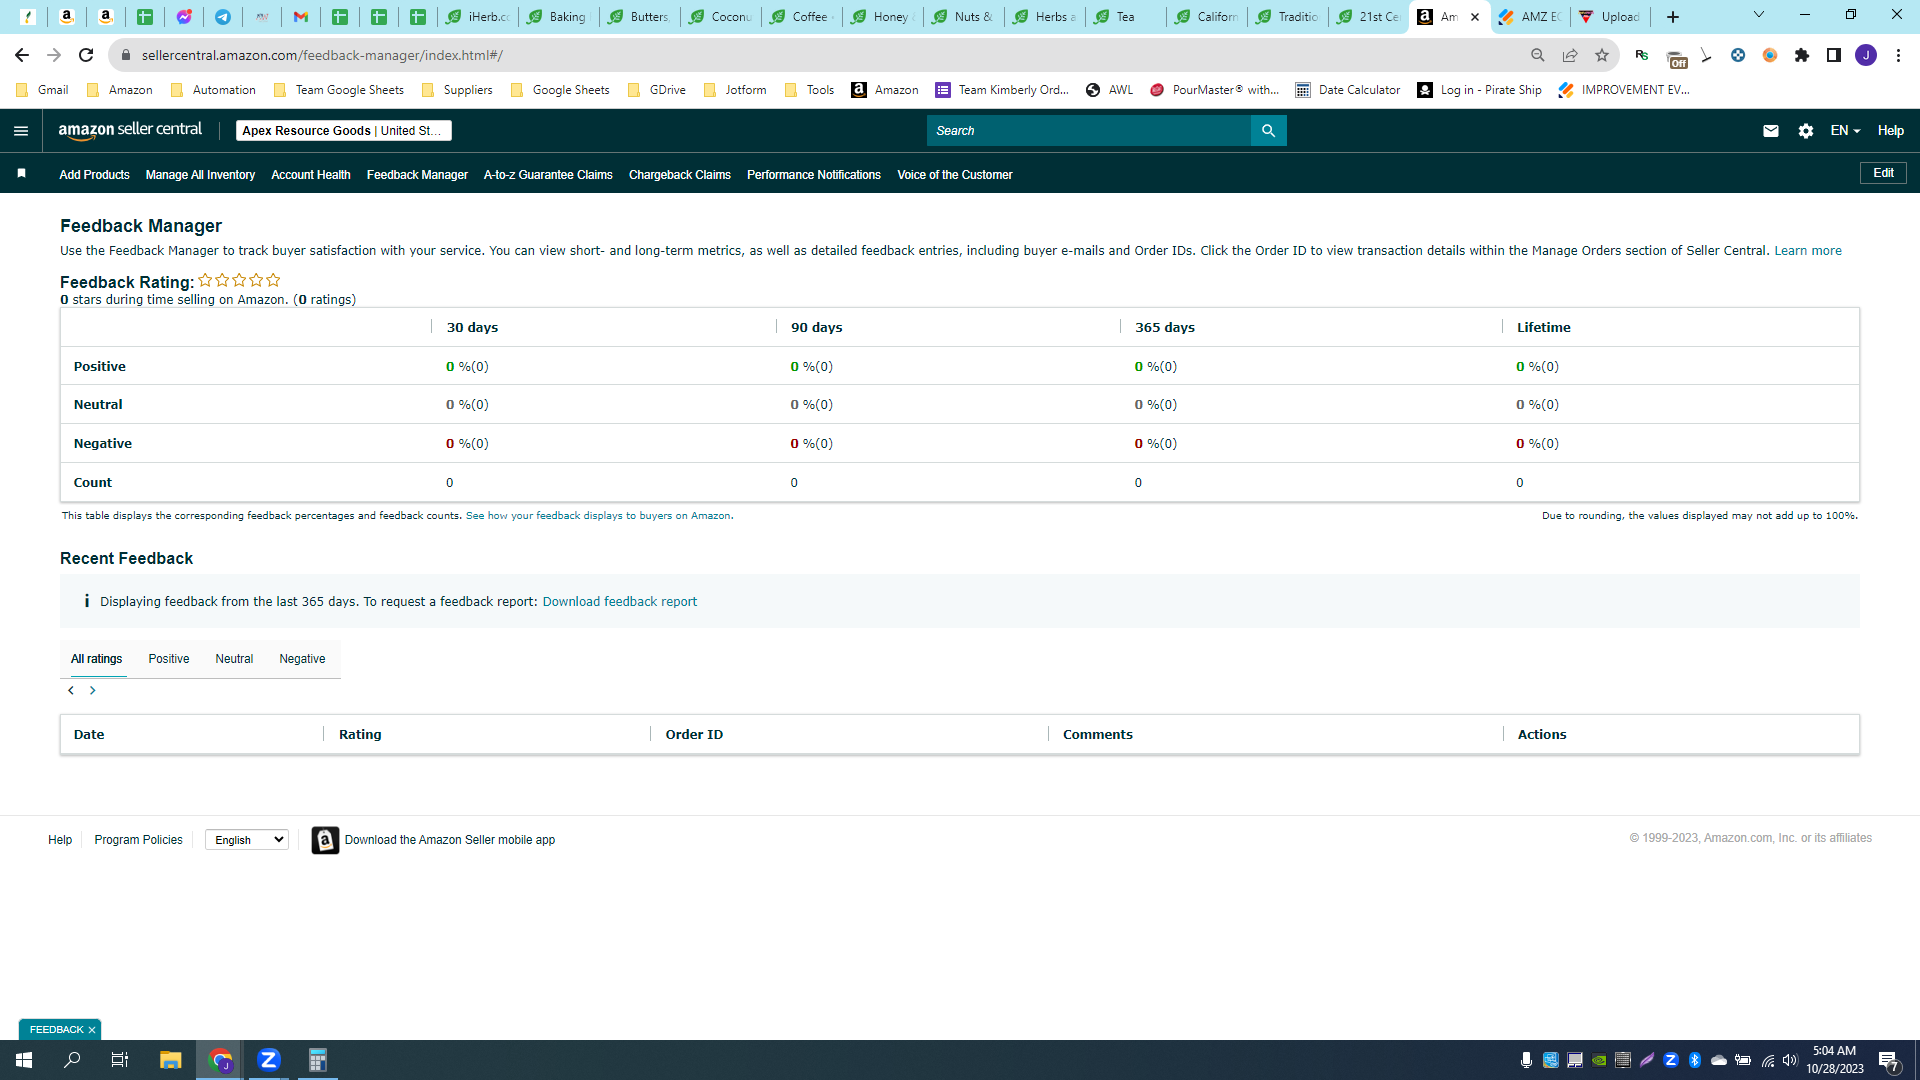Screen dimensions: 1920x1080
Task: Click the bookmark flag icon in navigation bar
Action: pos(21,174)
